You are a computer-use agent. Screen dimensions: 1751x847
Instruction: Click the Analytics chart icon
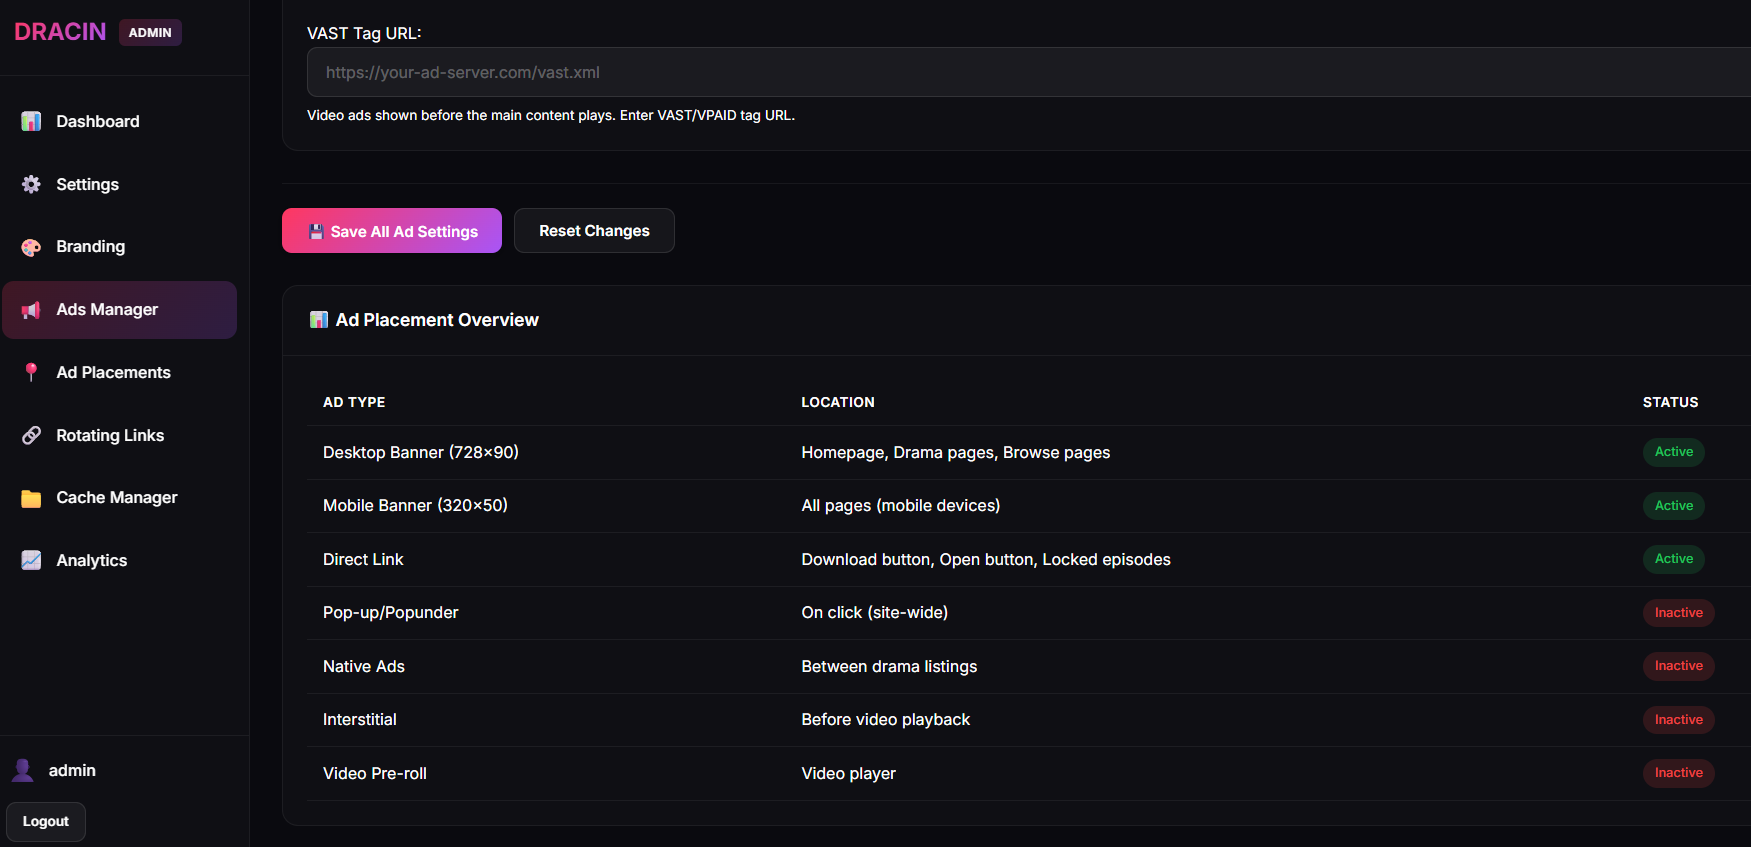[x=31, y=560]
